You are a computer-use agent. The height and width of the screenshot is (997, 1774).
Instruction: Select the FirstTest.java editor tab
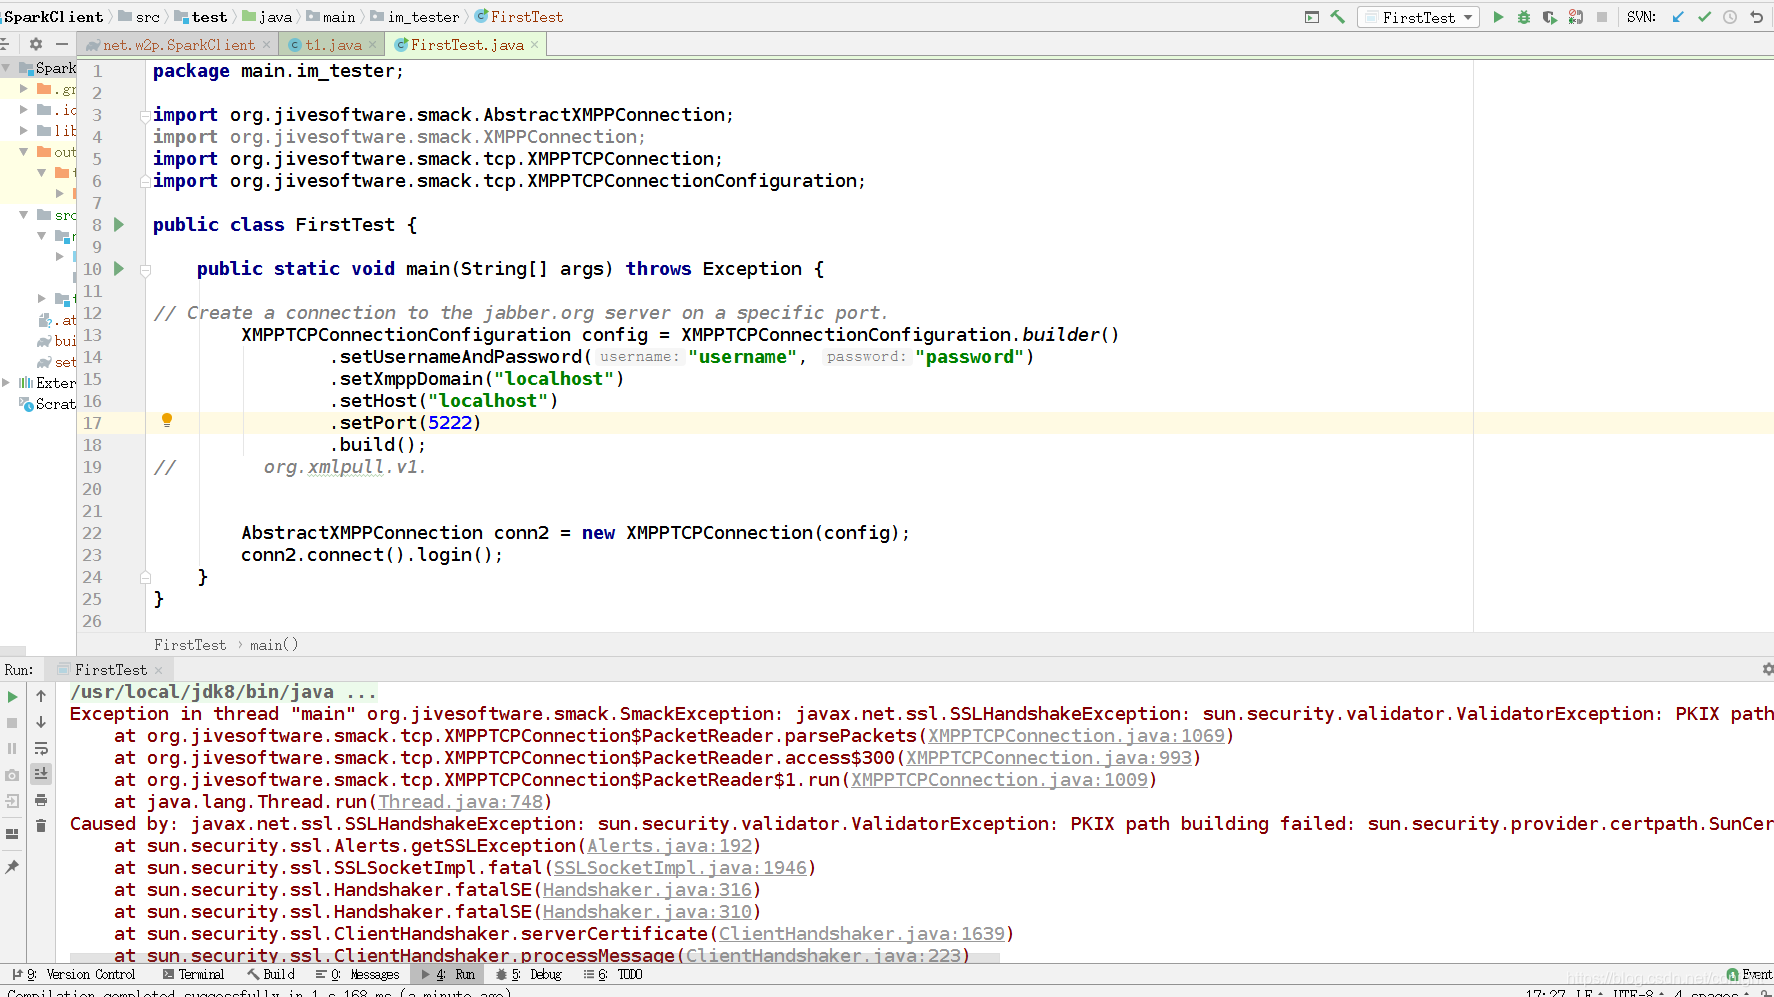tap(466, 45)
